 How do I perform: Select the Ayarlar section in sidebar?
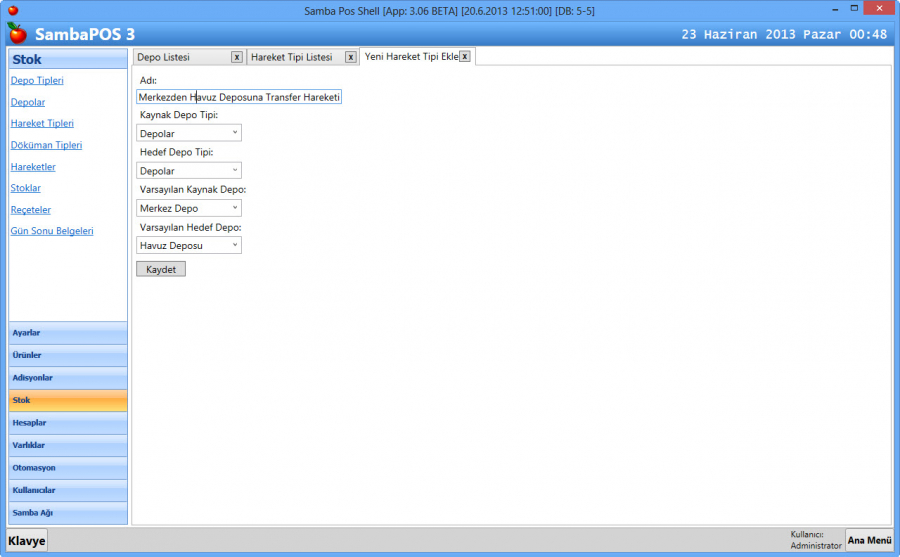tap(67, 333)
